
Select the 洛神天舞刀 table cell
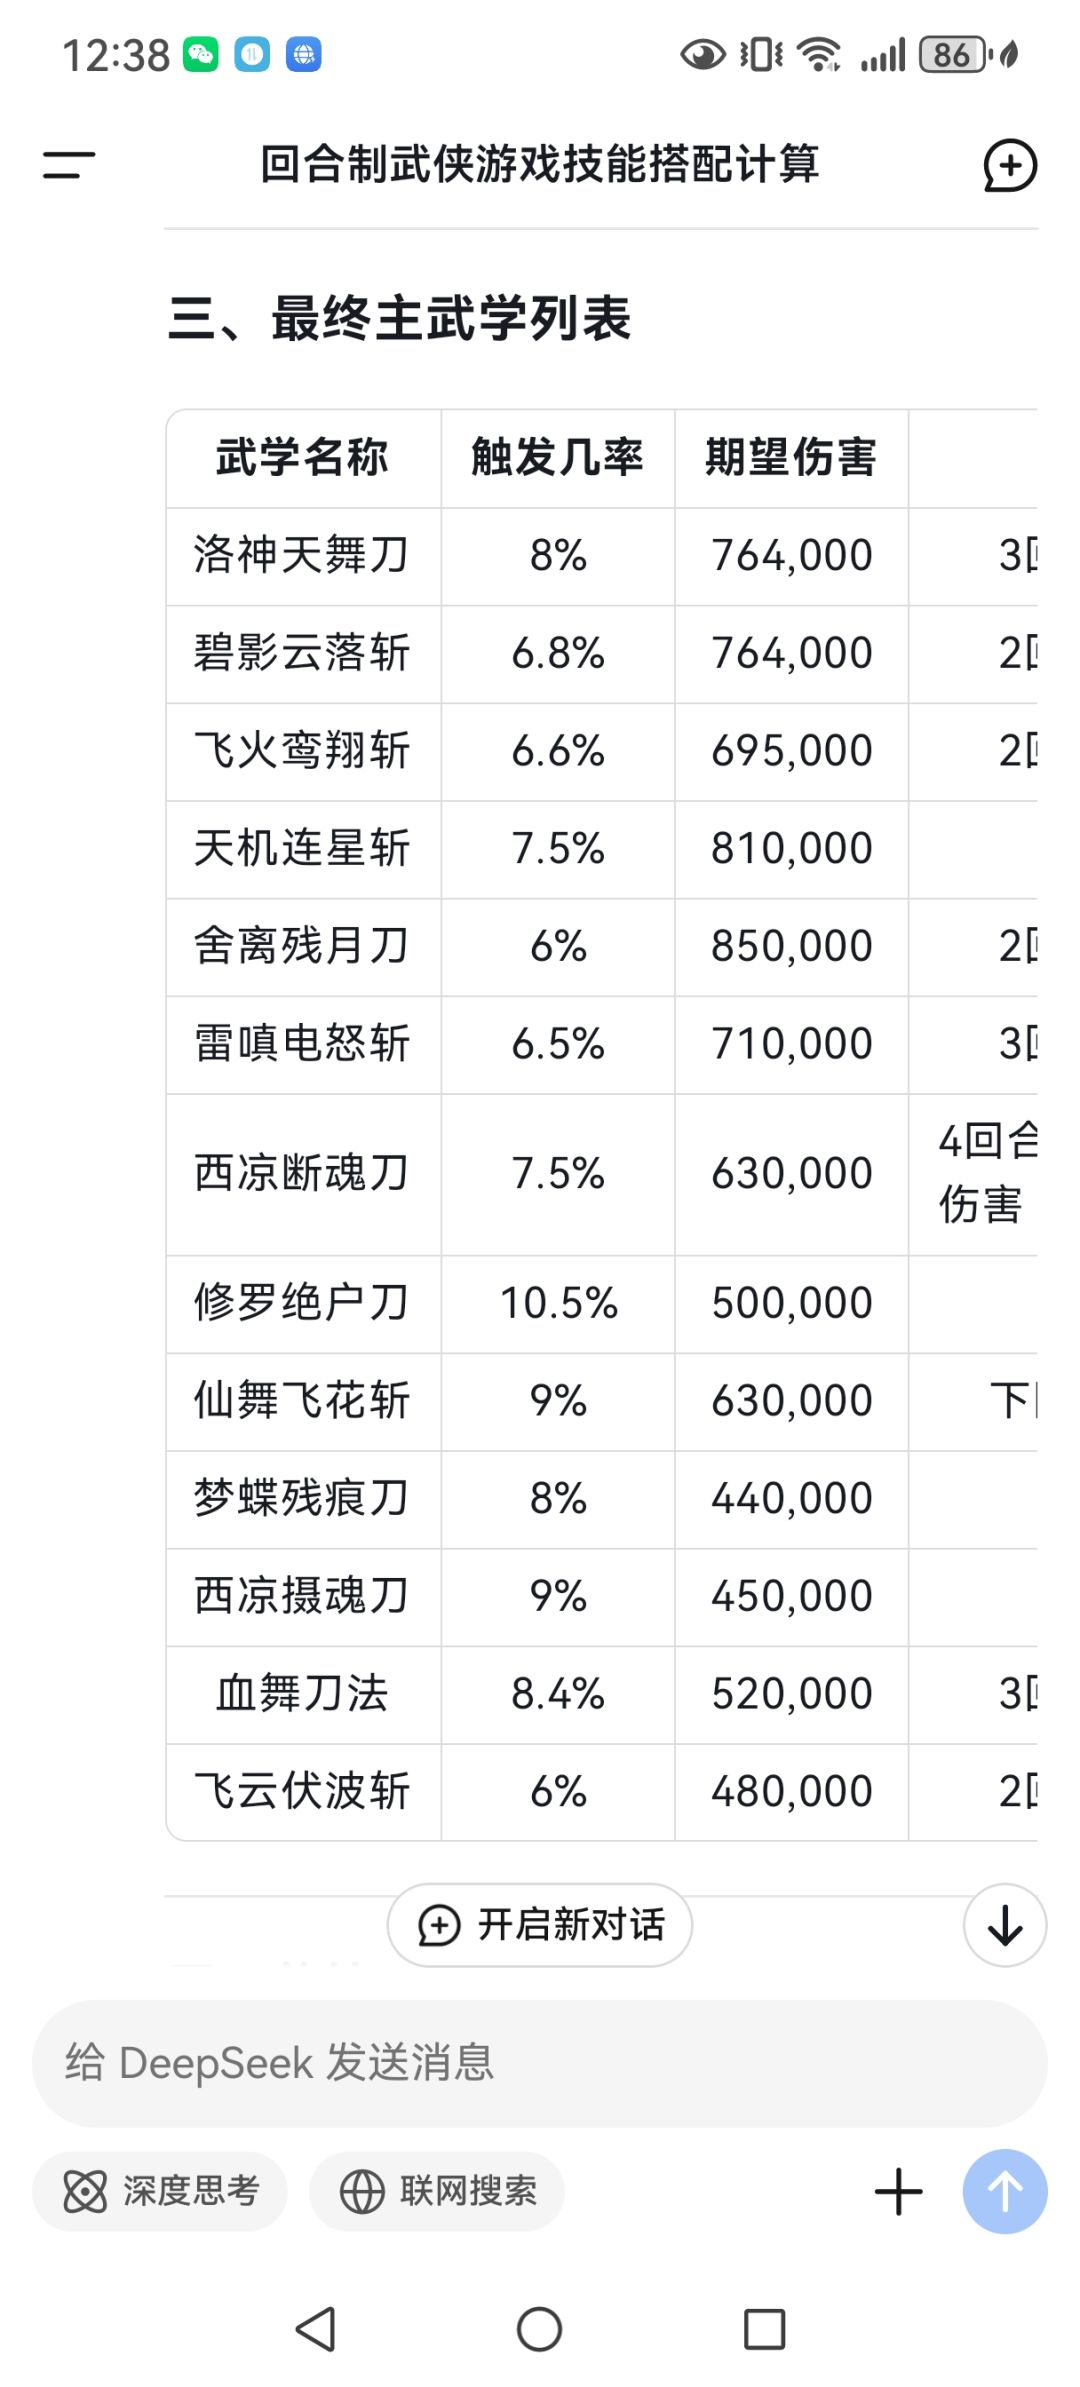[302, 555]
